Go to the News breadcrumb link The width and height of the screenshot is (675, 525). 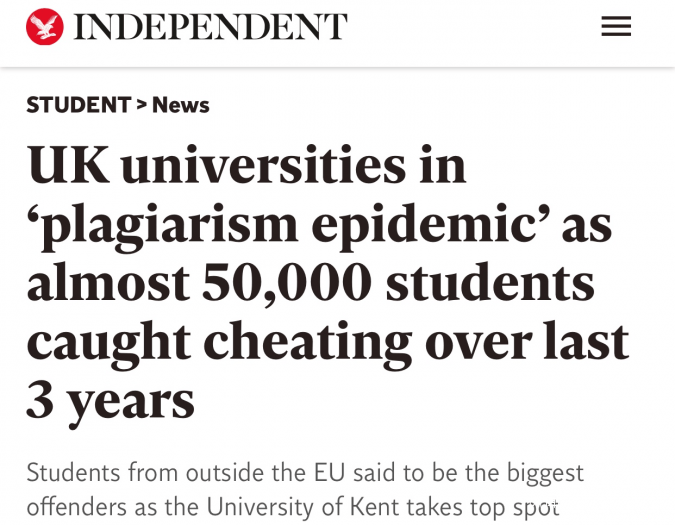tap(181, 105)
